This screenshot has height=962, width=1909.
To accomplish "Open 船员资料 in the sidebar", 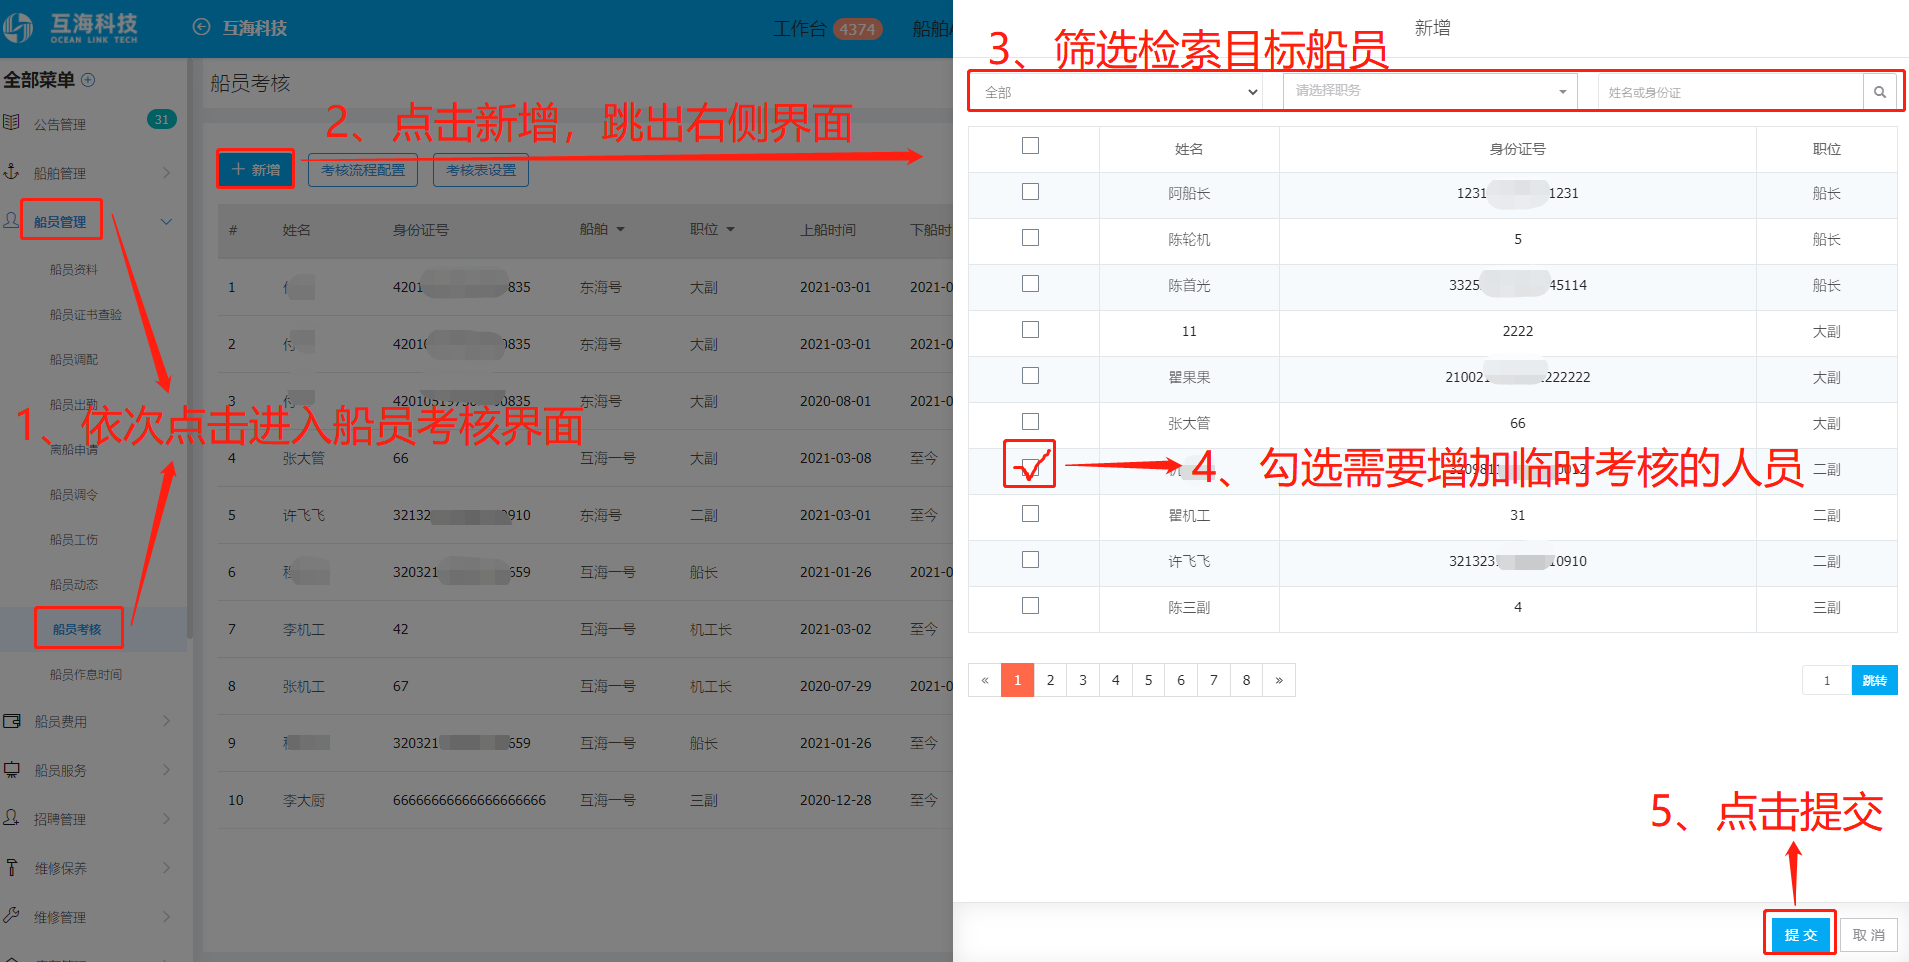I will pos(74,270).
